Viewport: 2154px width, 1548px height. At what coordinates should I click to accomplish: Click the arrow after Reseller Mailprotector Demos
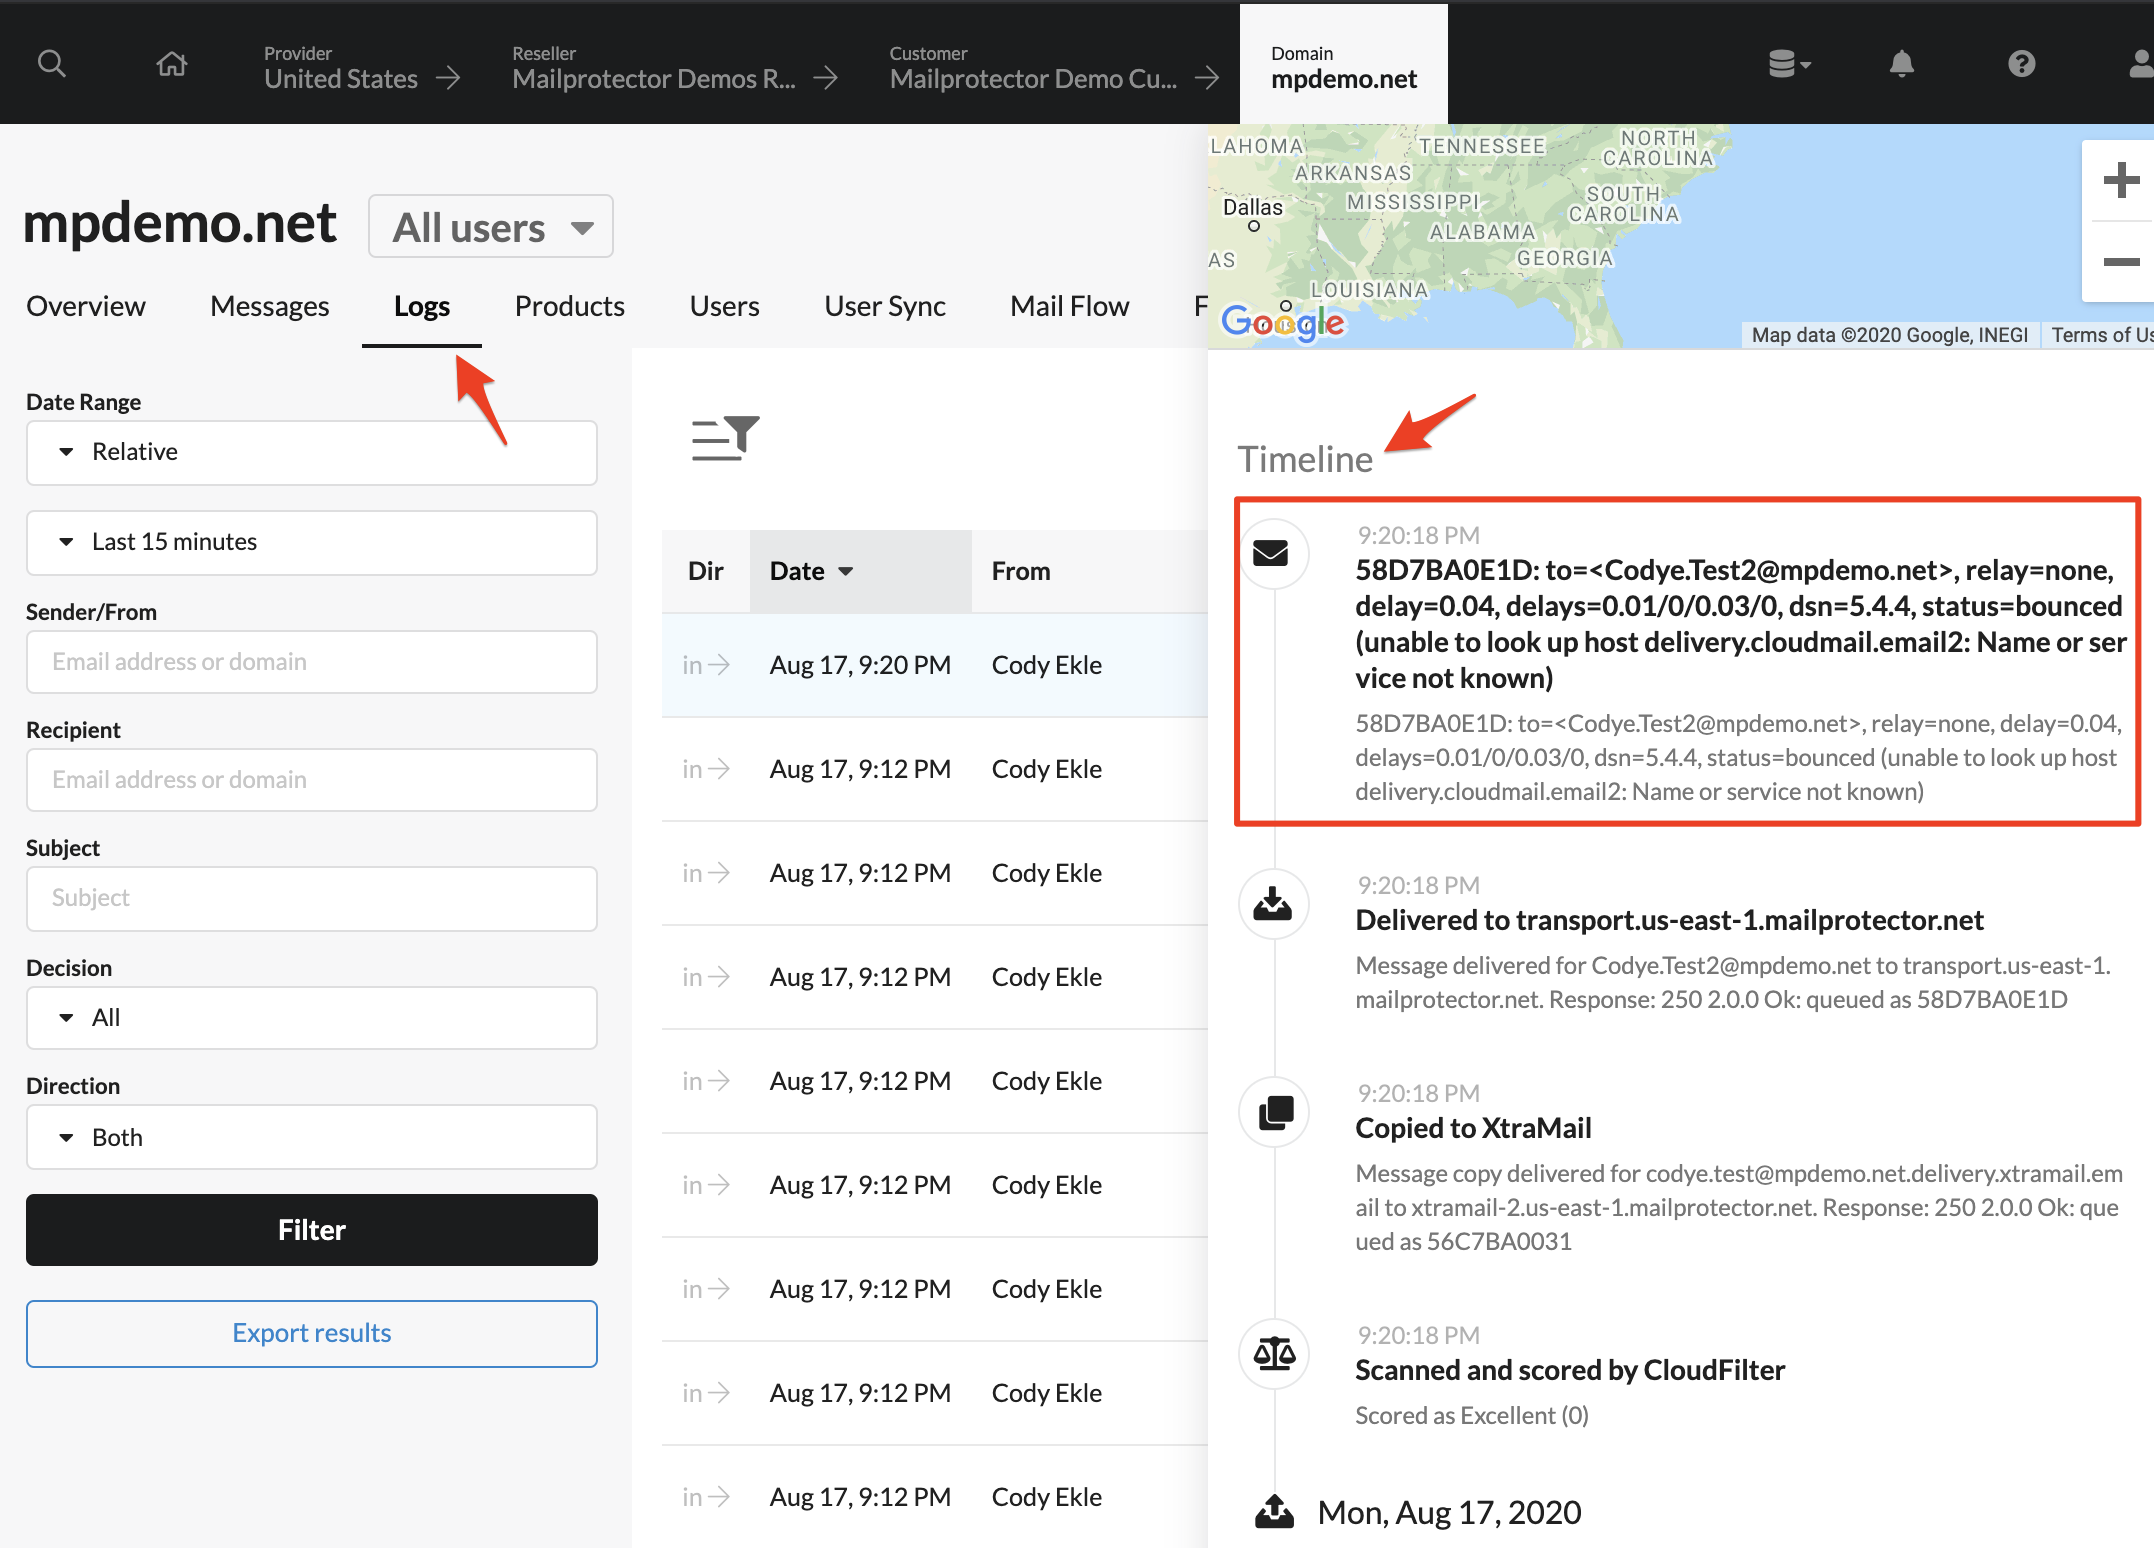coord(825,78)
